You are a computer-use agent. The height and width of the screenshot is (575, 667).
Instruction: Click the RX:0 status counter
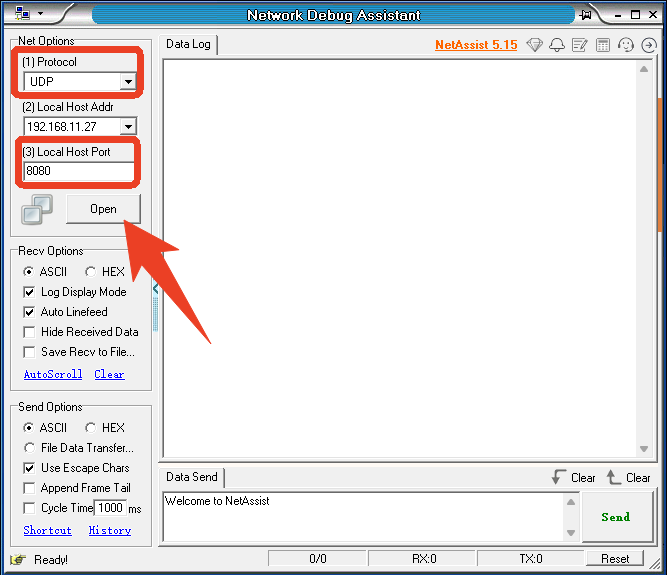tap(424, 558)
